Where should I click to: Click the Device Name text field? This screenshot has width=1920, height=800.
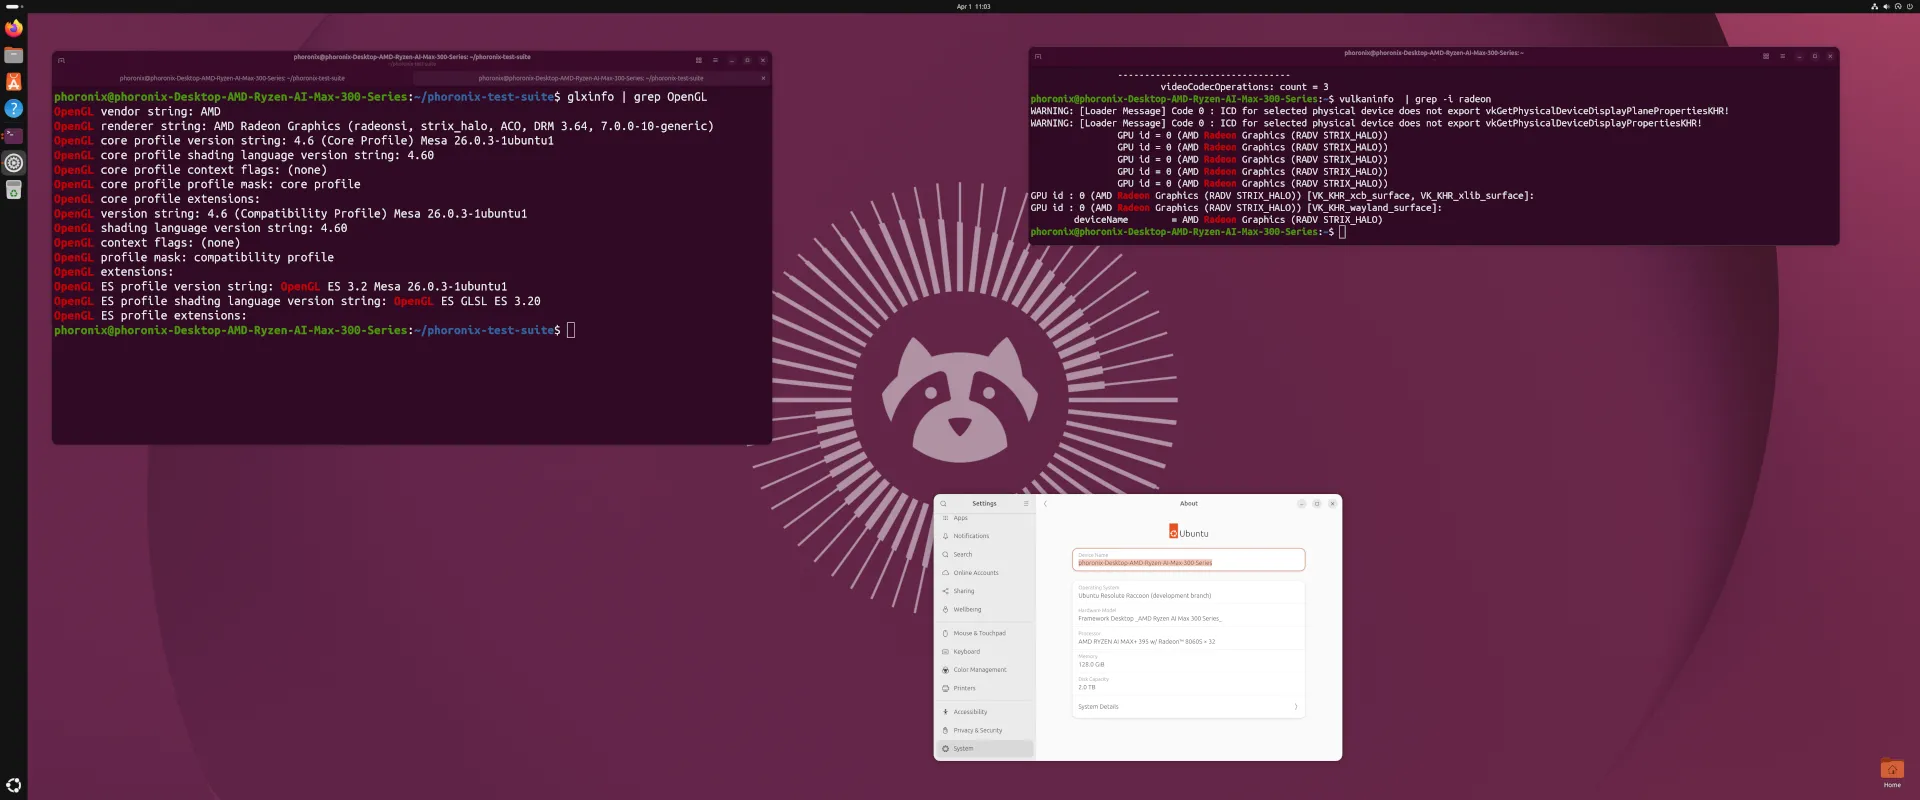click(1188, 560)
